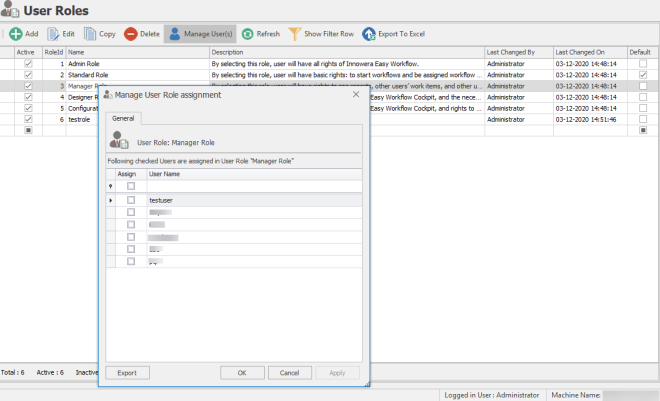Close the Manage User Role assignment dialog

(x=356, y=94)
